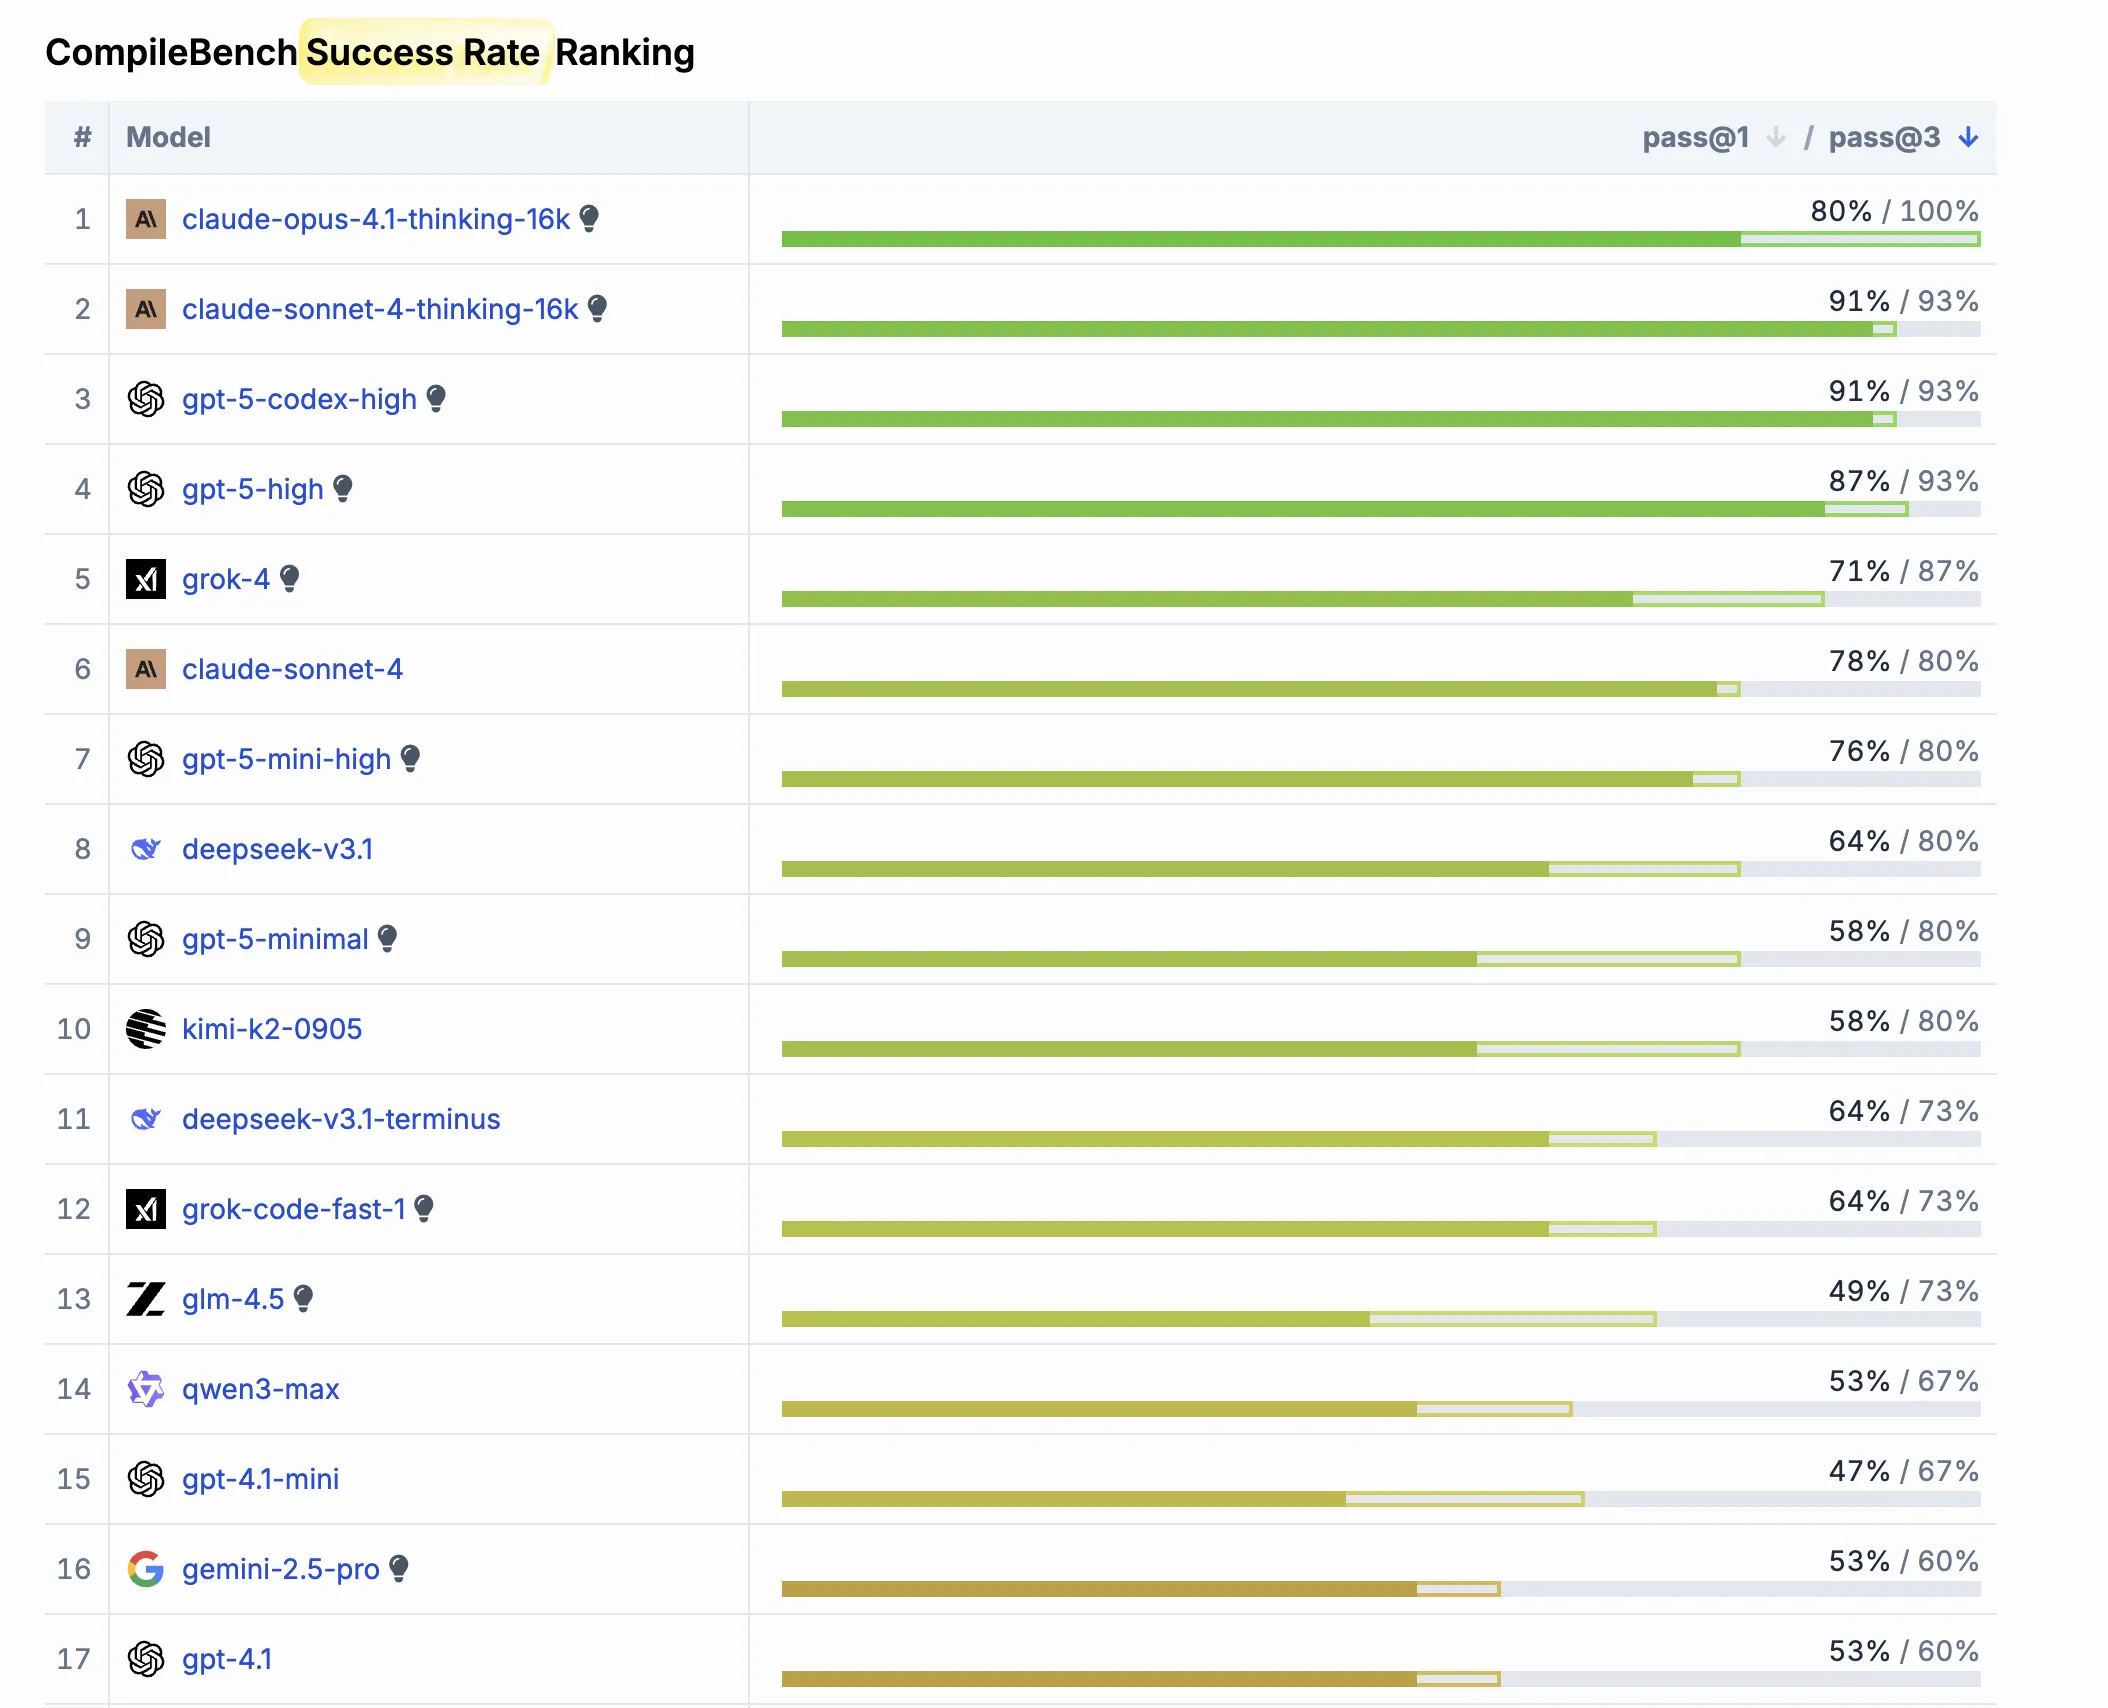This screenshot has height=1708, width=2108.
Task: Click the pass@1 column header label
Action: tap(1696, 137)
